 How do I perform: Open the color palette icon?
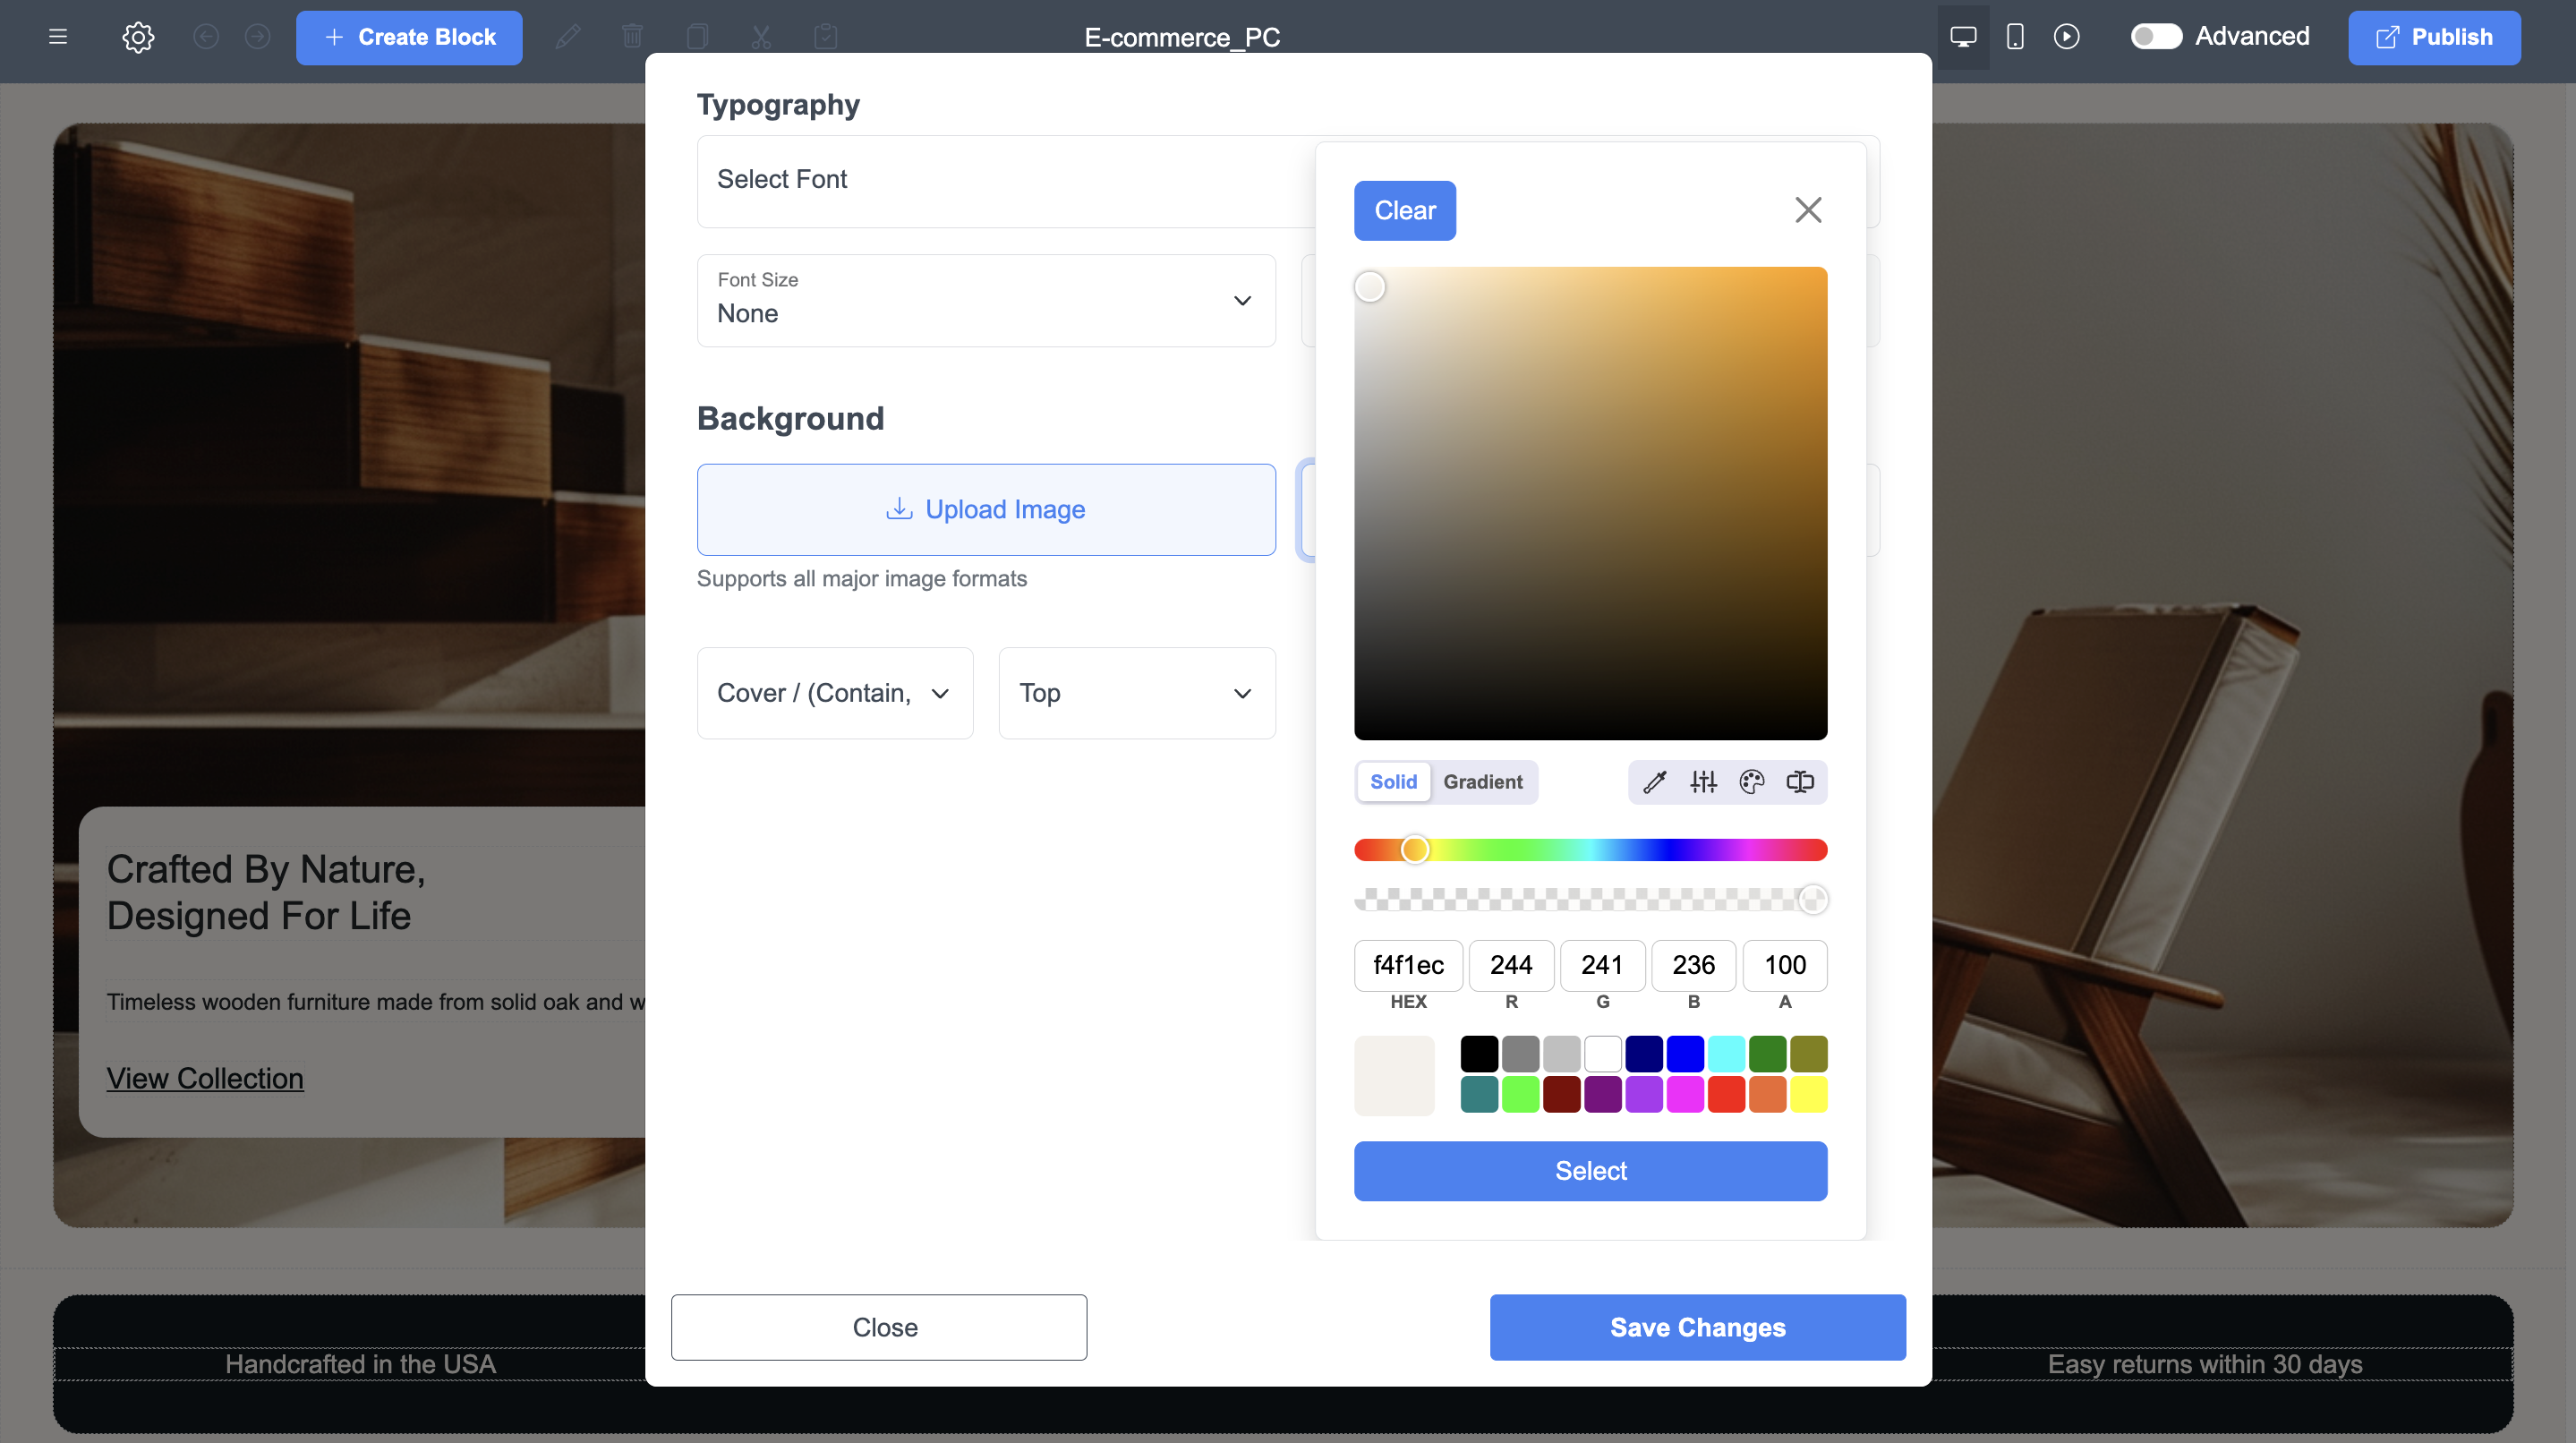click(x=1751, y=782)
